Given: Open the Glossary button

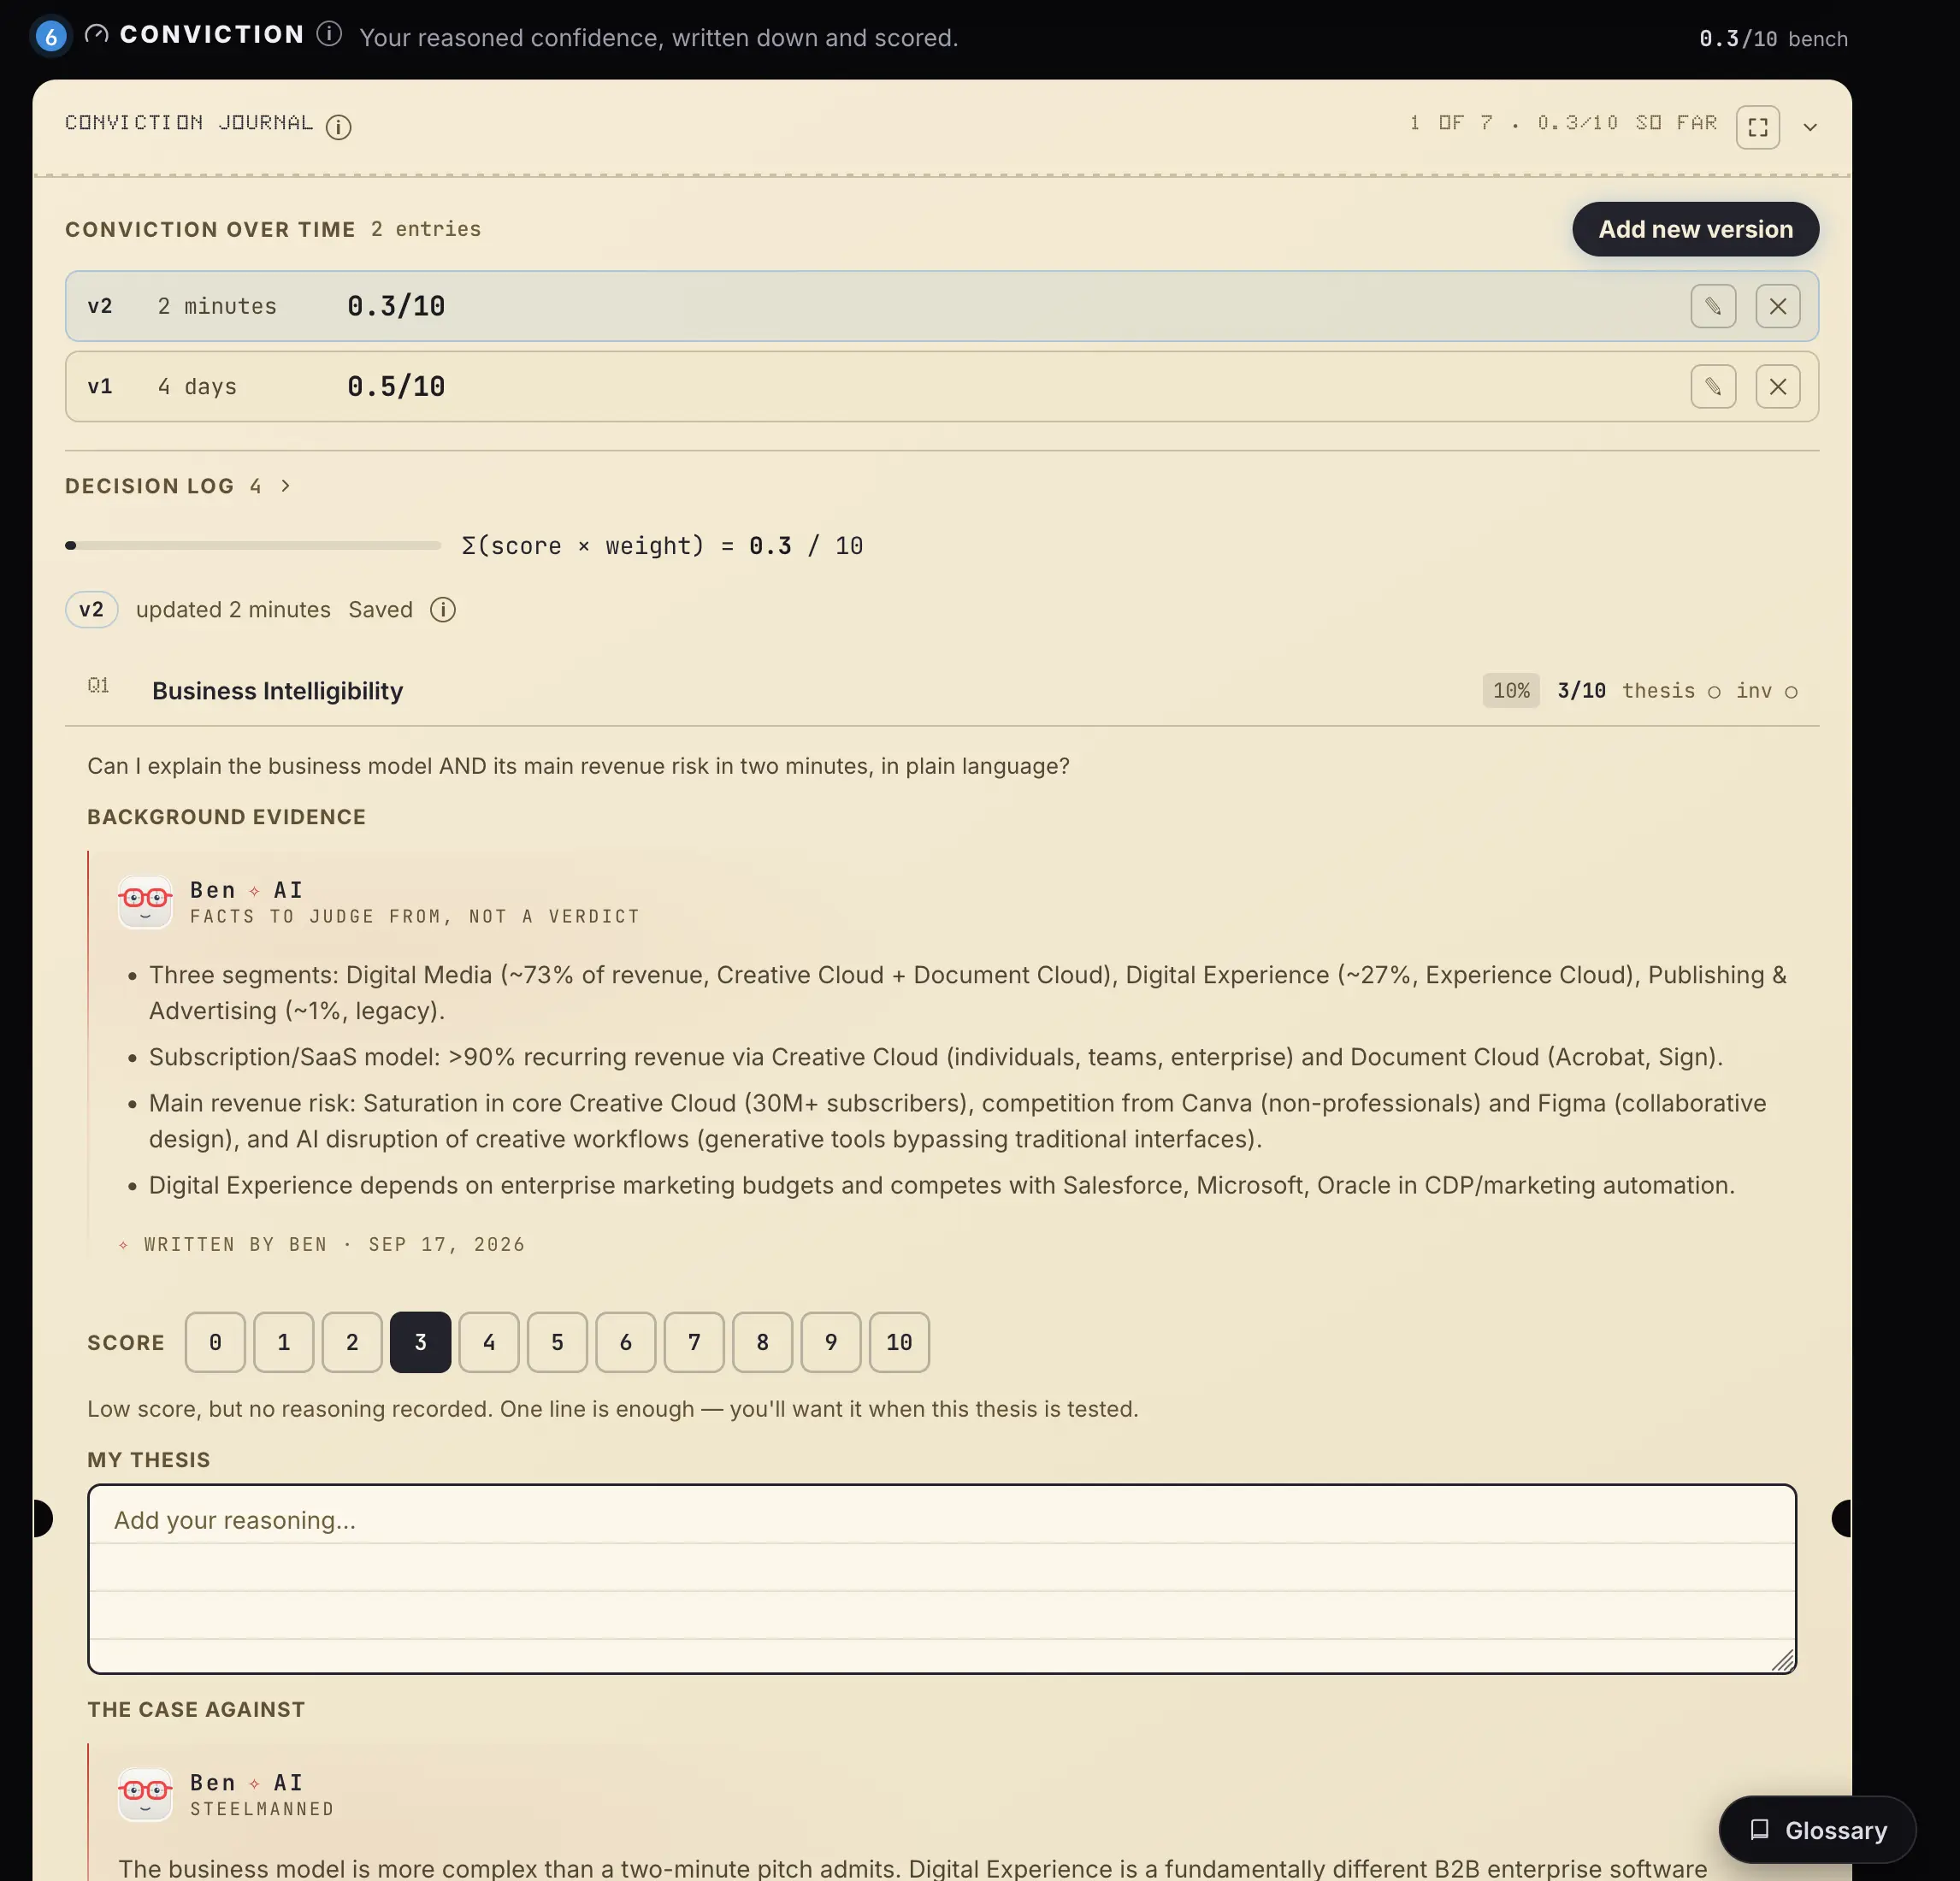Looking at the screenshot, I should (1817, 1830).
